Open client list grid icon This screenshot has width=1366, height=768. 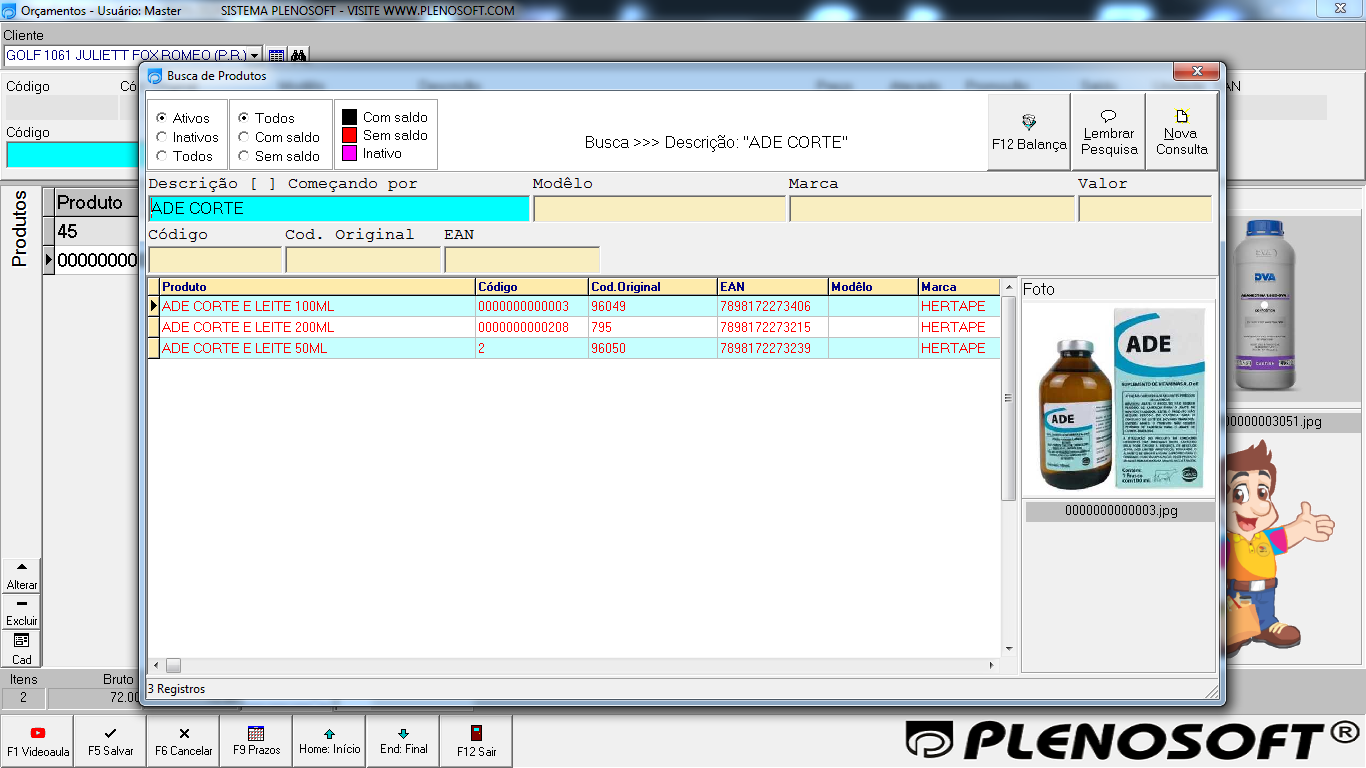276,55
